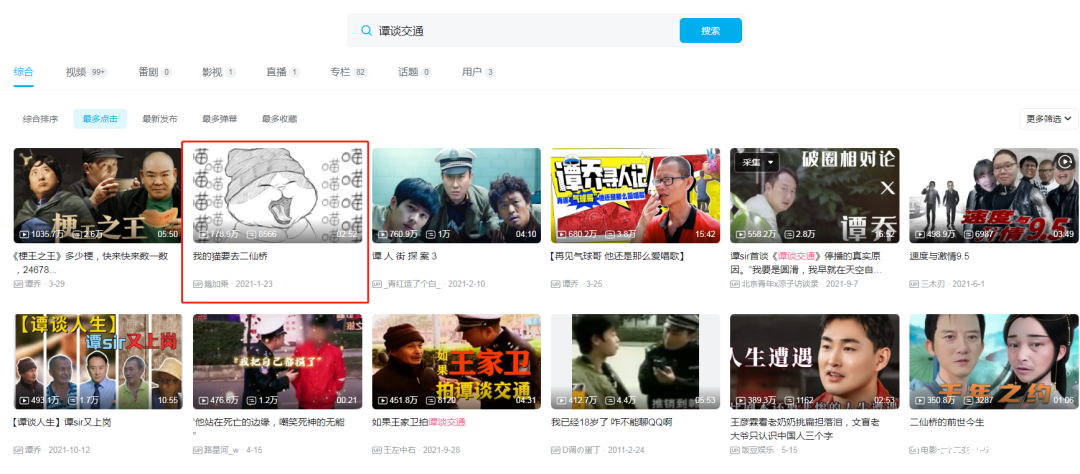The image size is (1080, 474).
Task: Expand the 更多筛选 filter dropdown
Action: [1048, 118]
